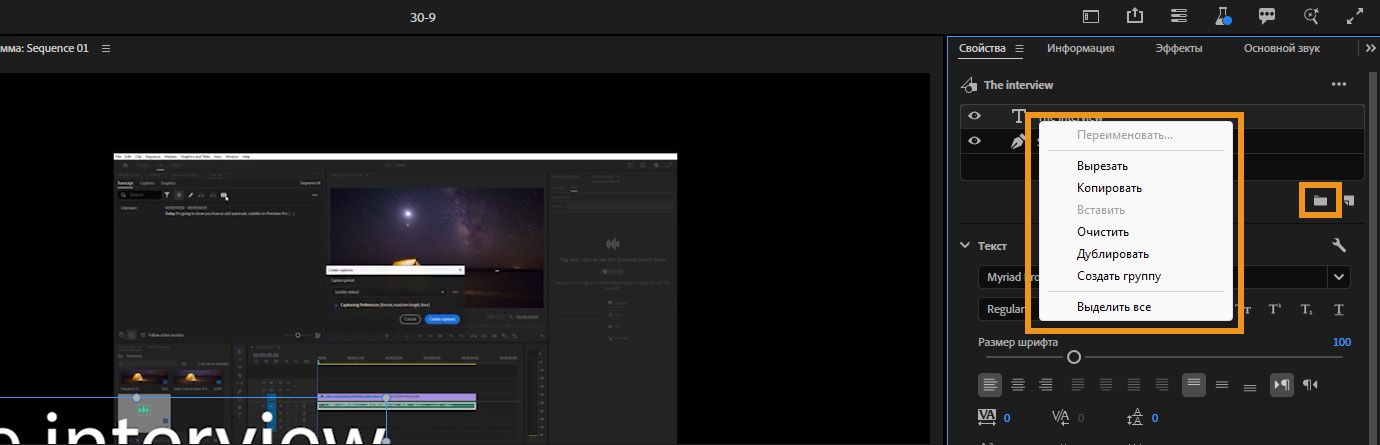
Task: Toggle subscript text style
Action: 1306,309
